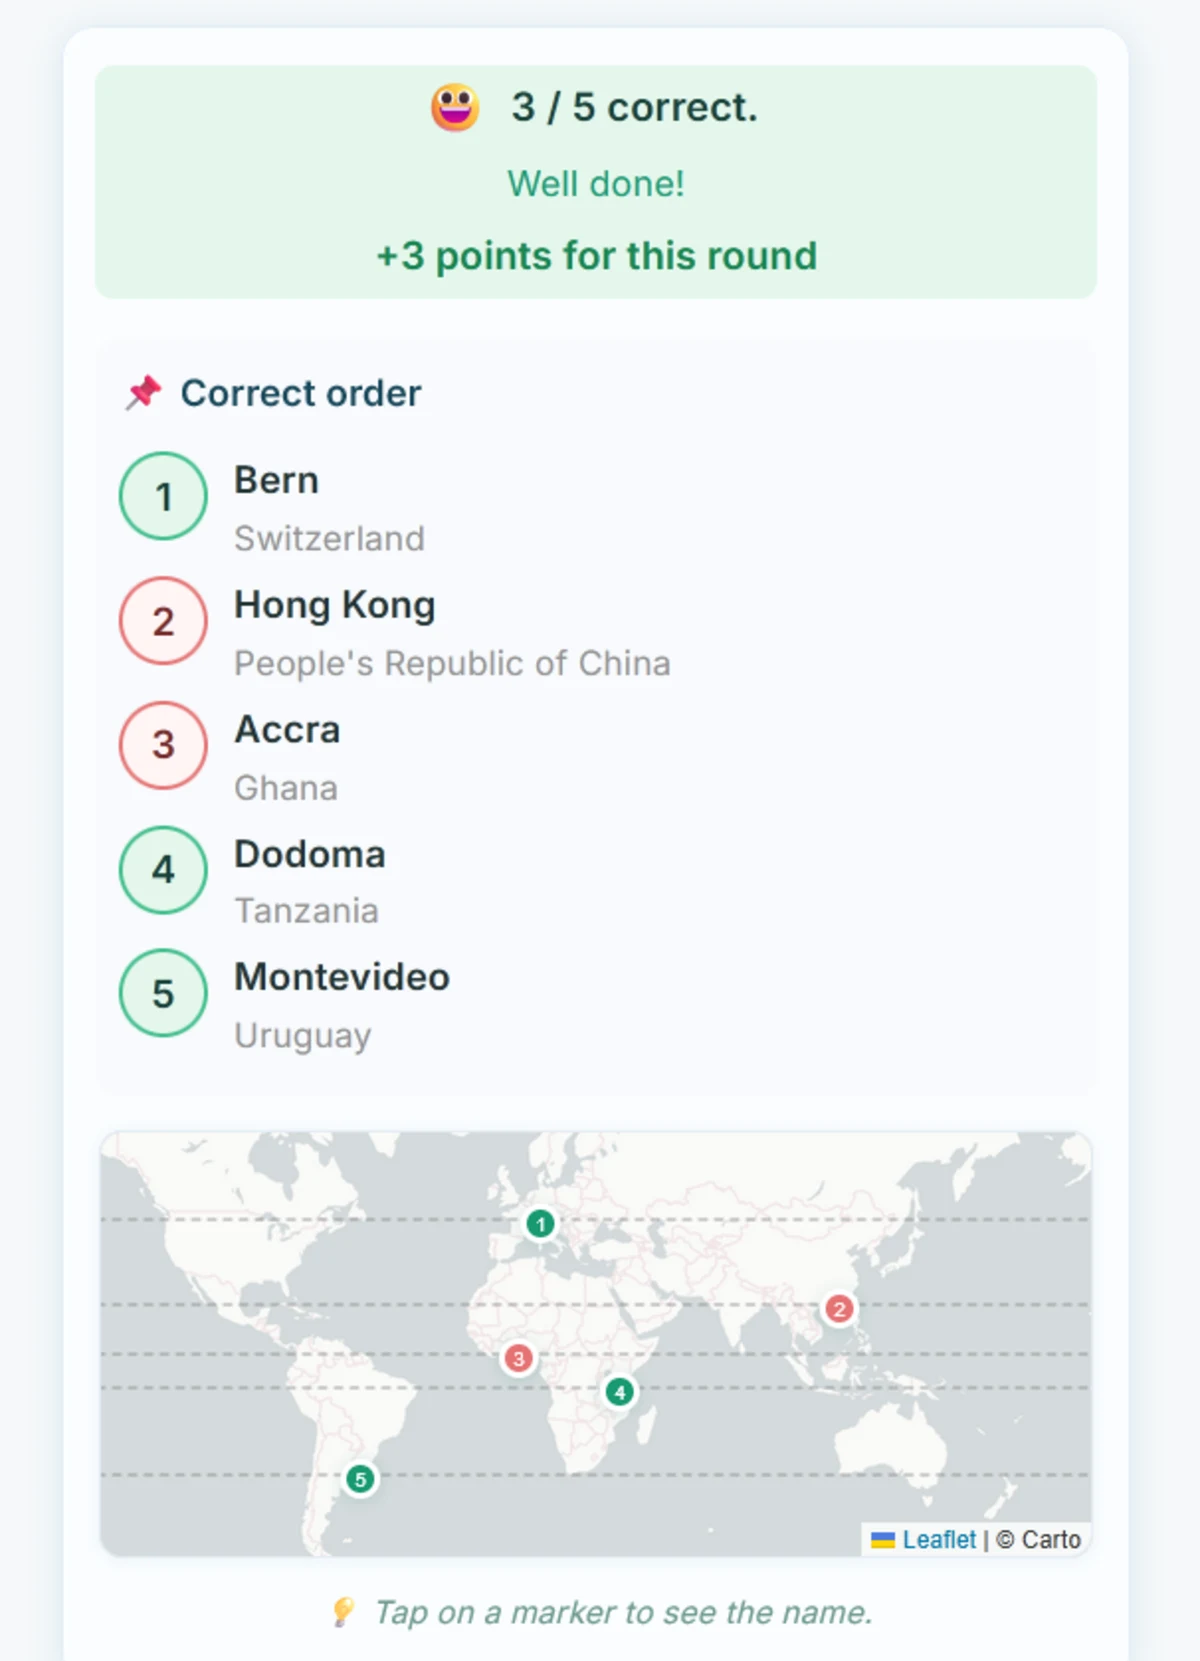Click the Carto attribution text
The image size is (1200, 1661).
[1050, 1539]
